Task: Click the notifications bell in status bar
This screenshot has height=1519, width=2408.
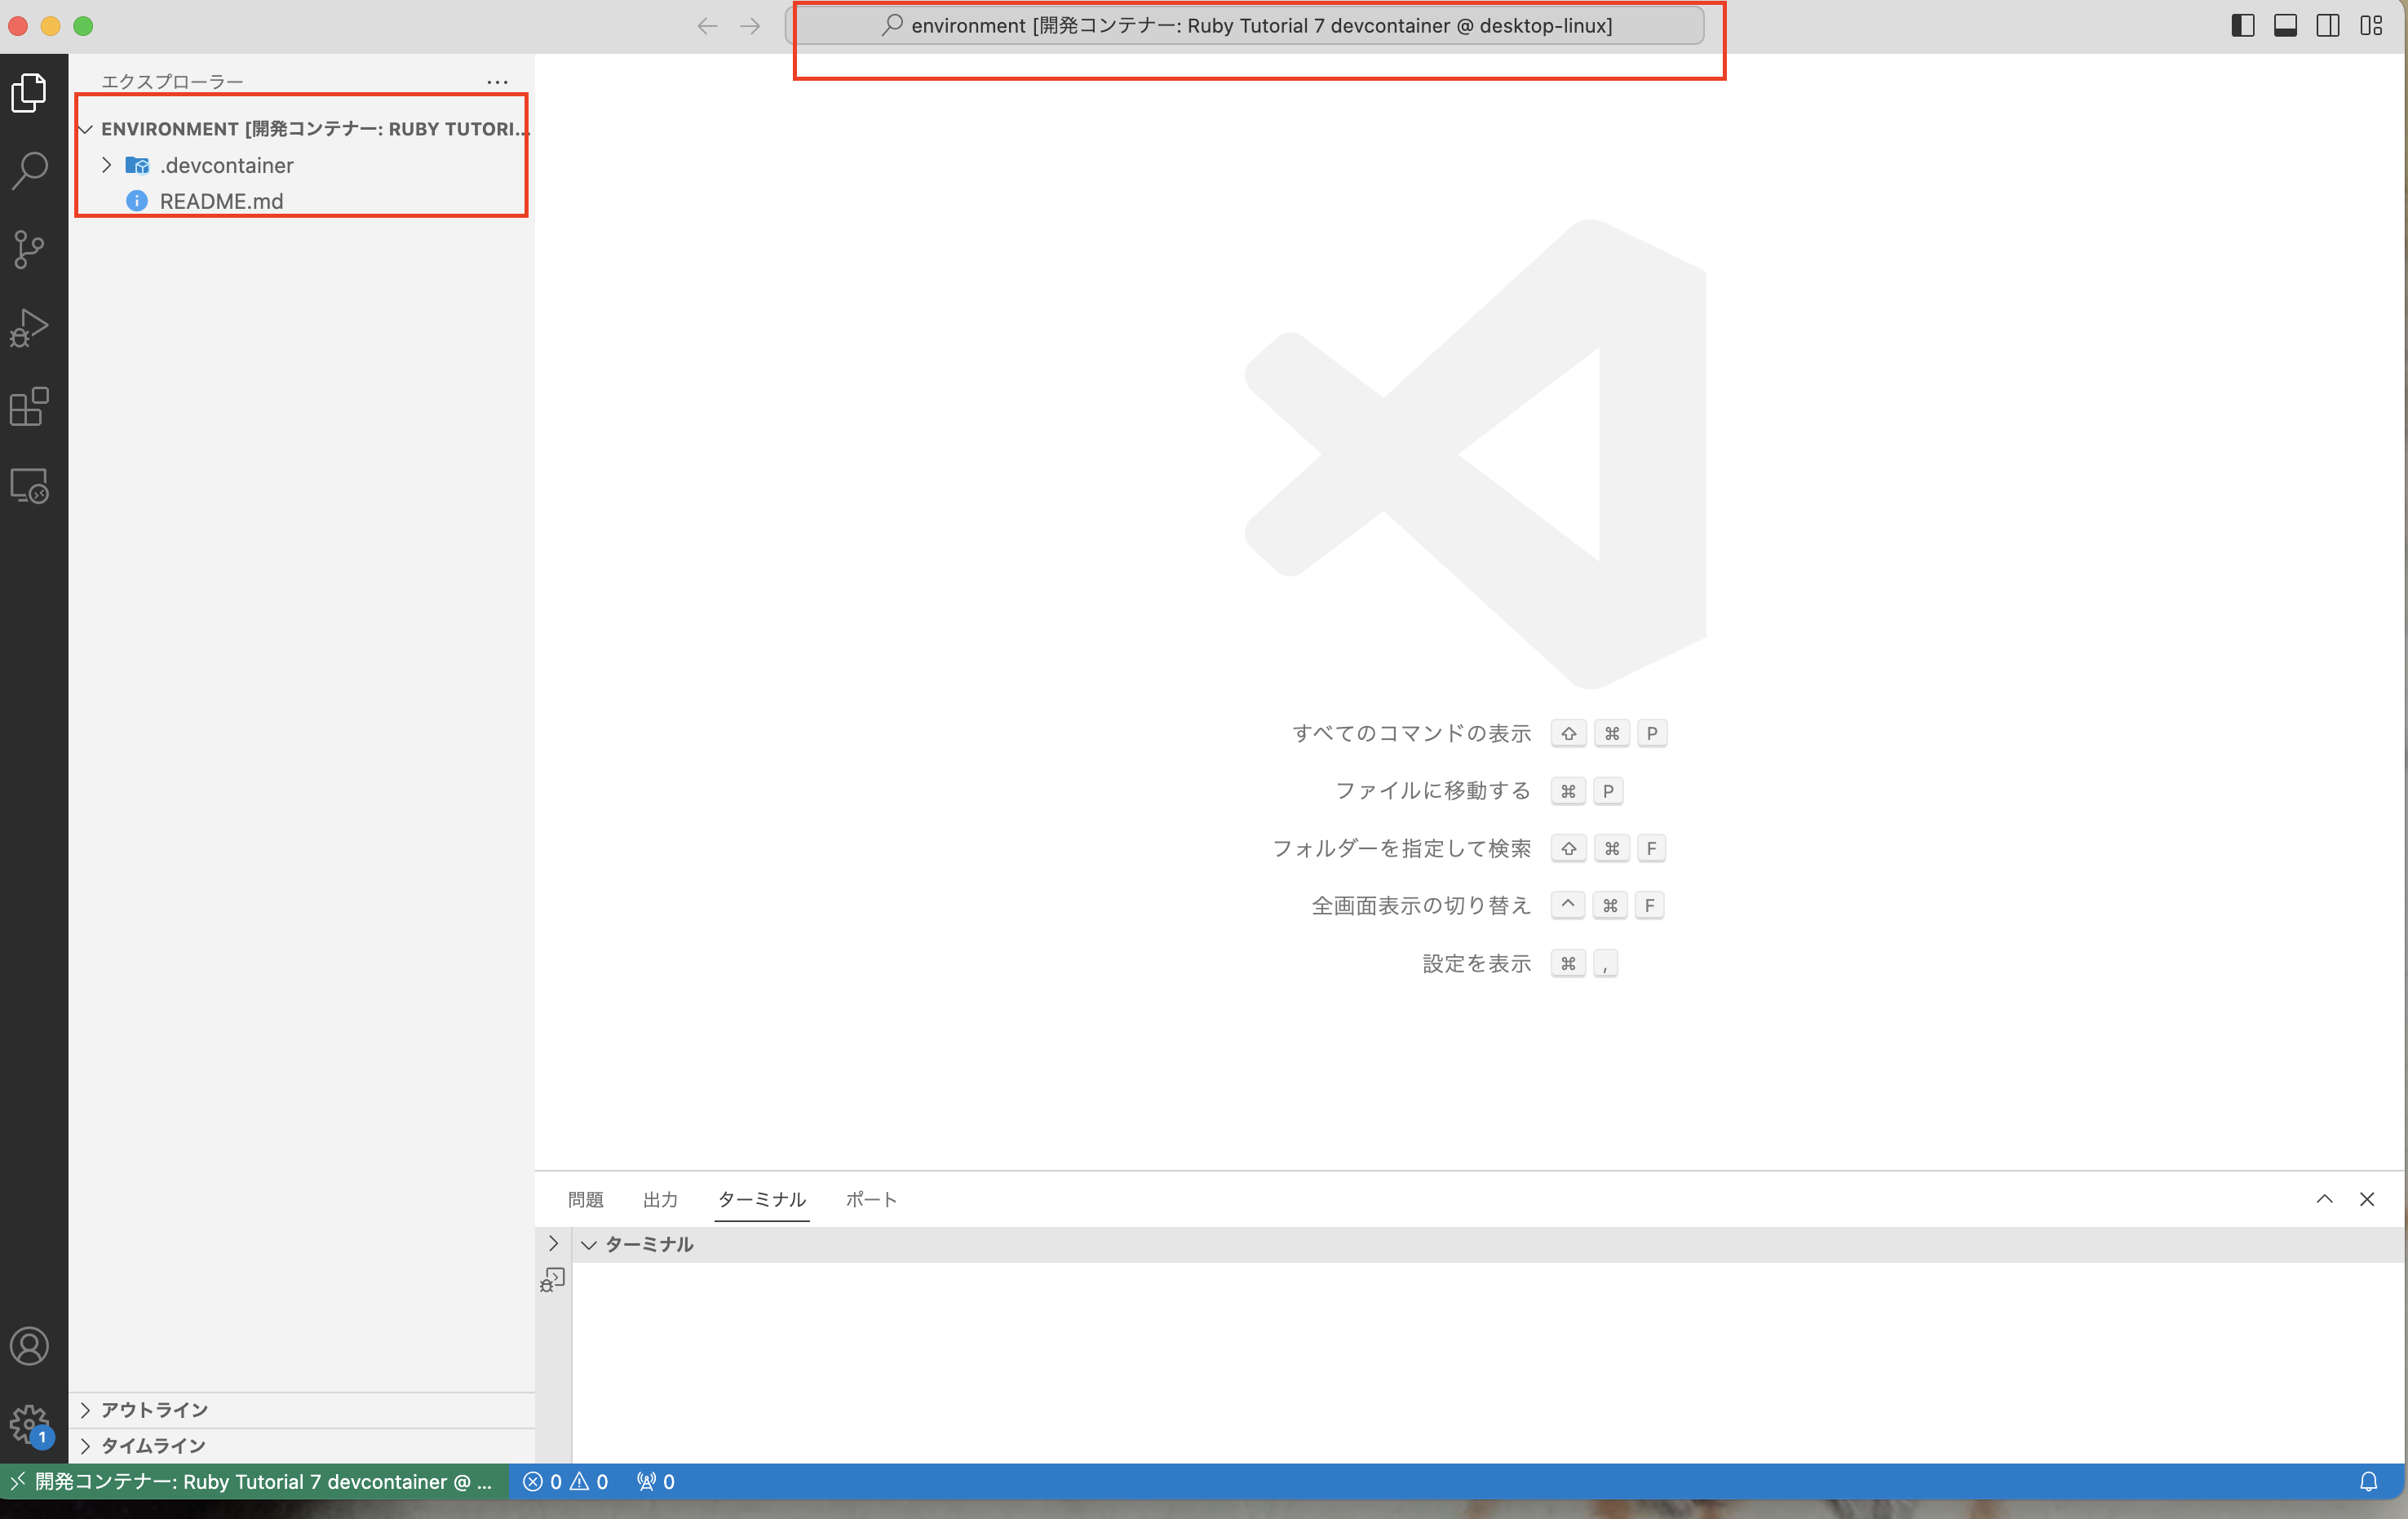Action: [2368, 1481]
